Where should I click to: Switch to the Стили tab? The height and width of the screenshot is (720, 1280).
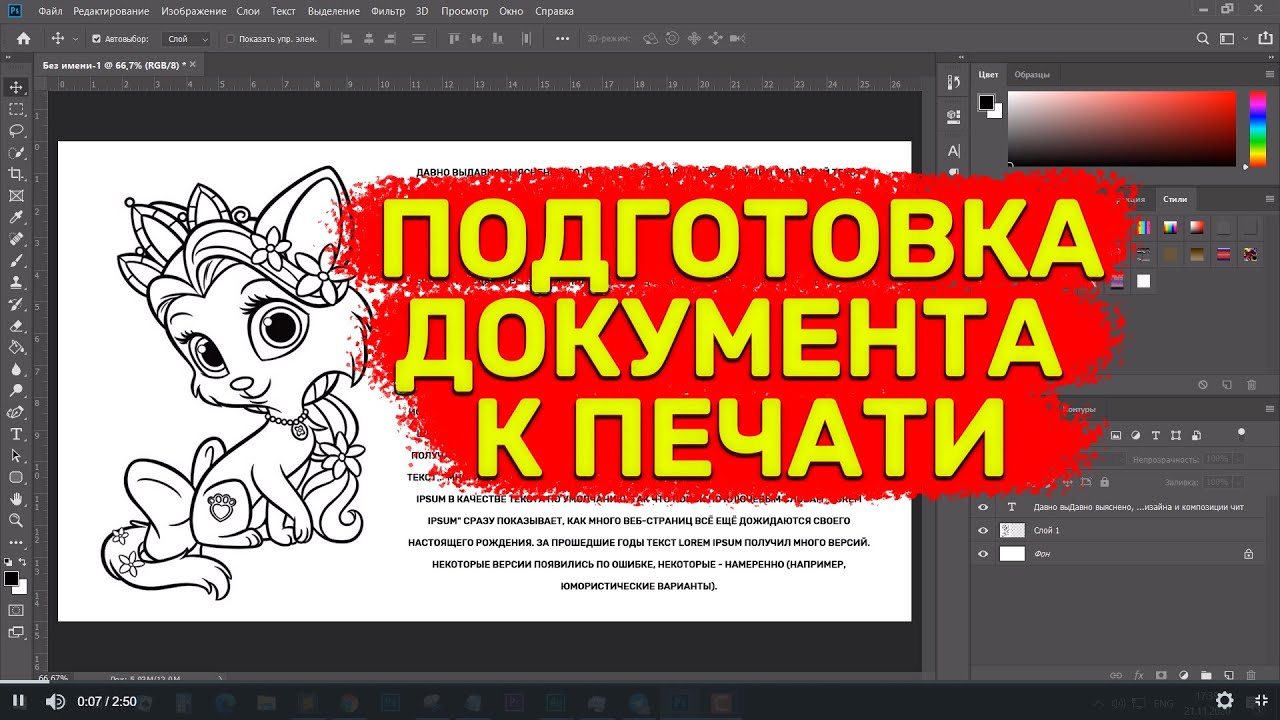pos(1175,200)
